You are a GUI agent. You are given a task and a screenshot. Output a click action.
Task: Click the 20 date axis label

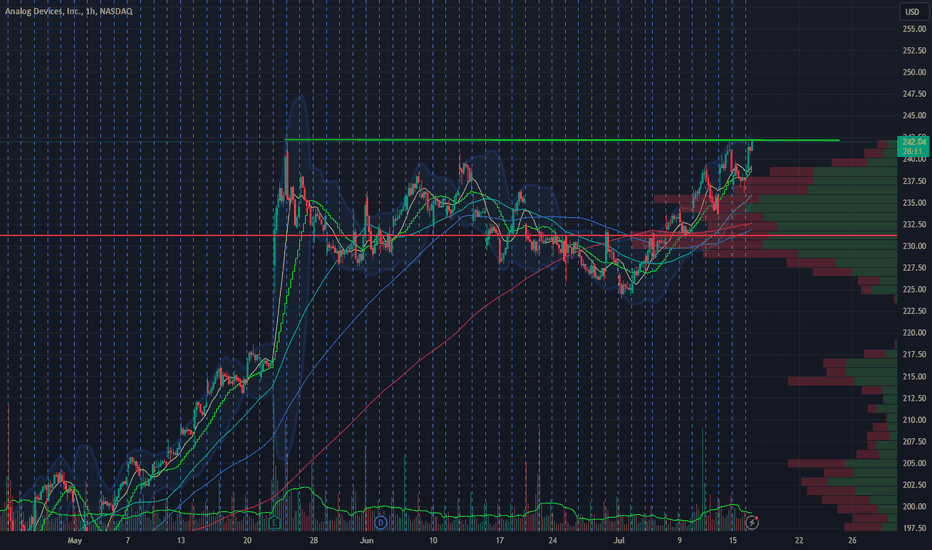247,540
